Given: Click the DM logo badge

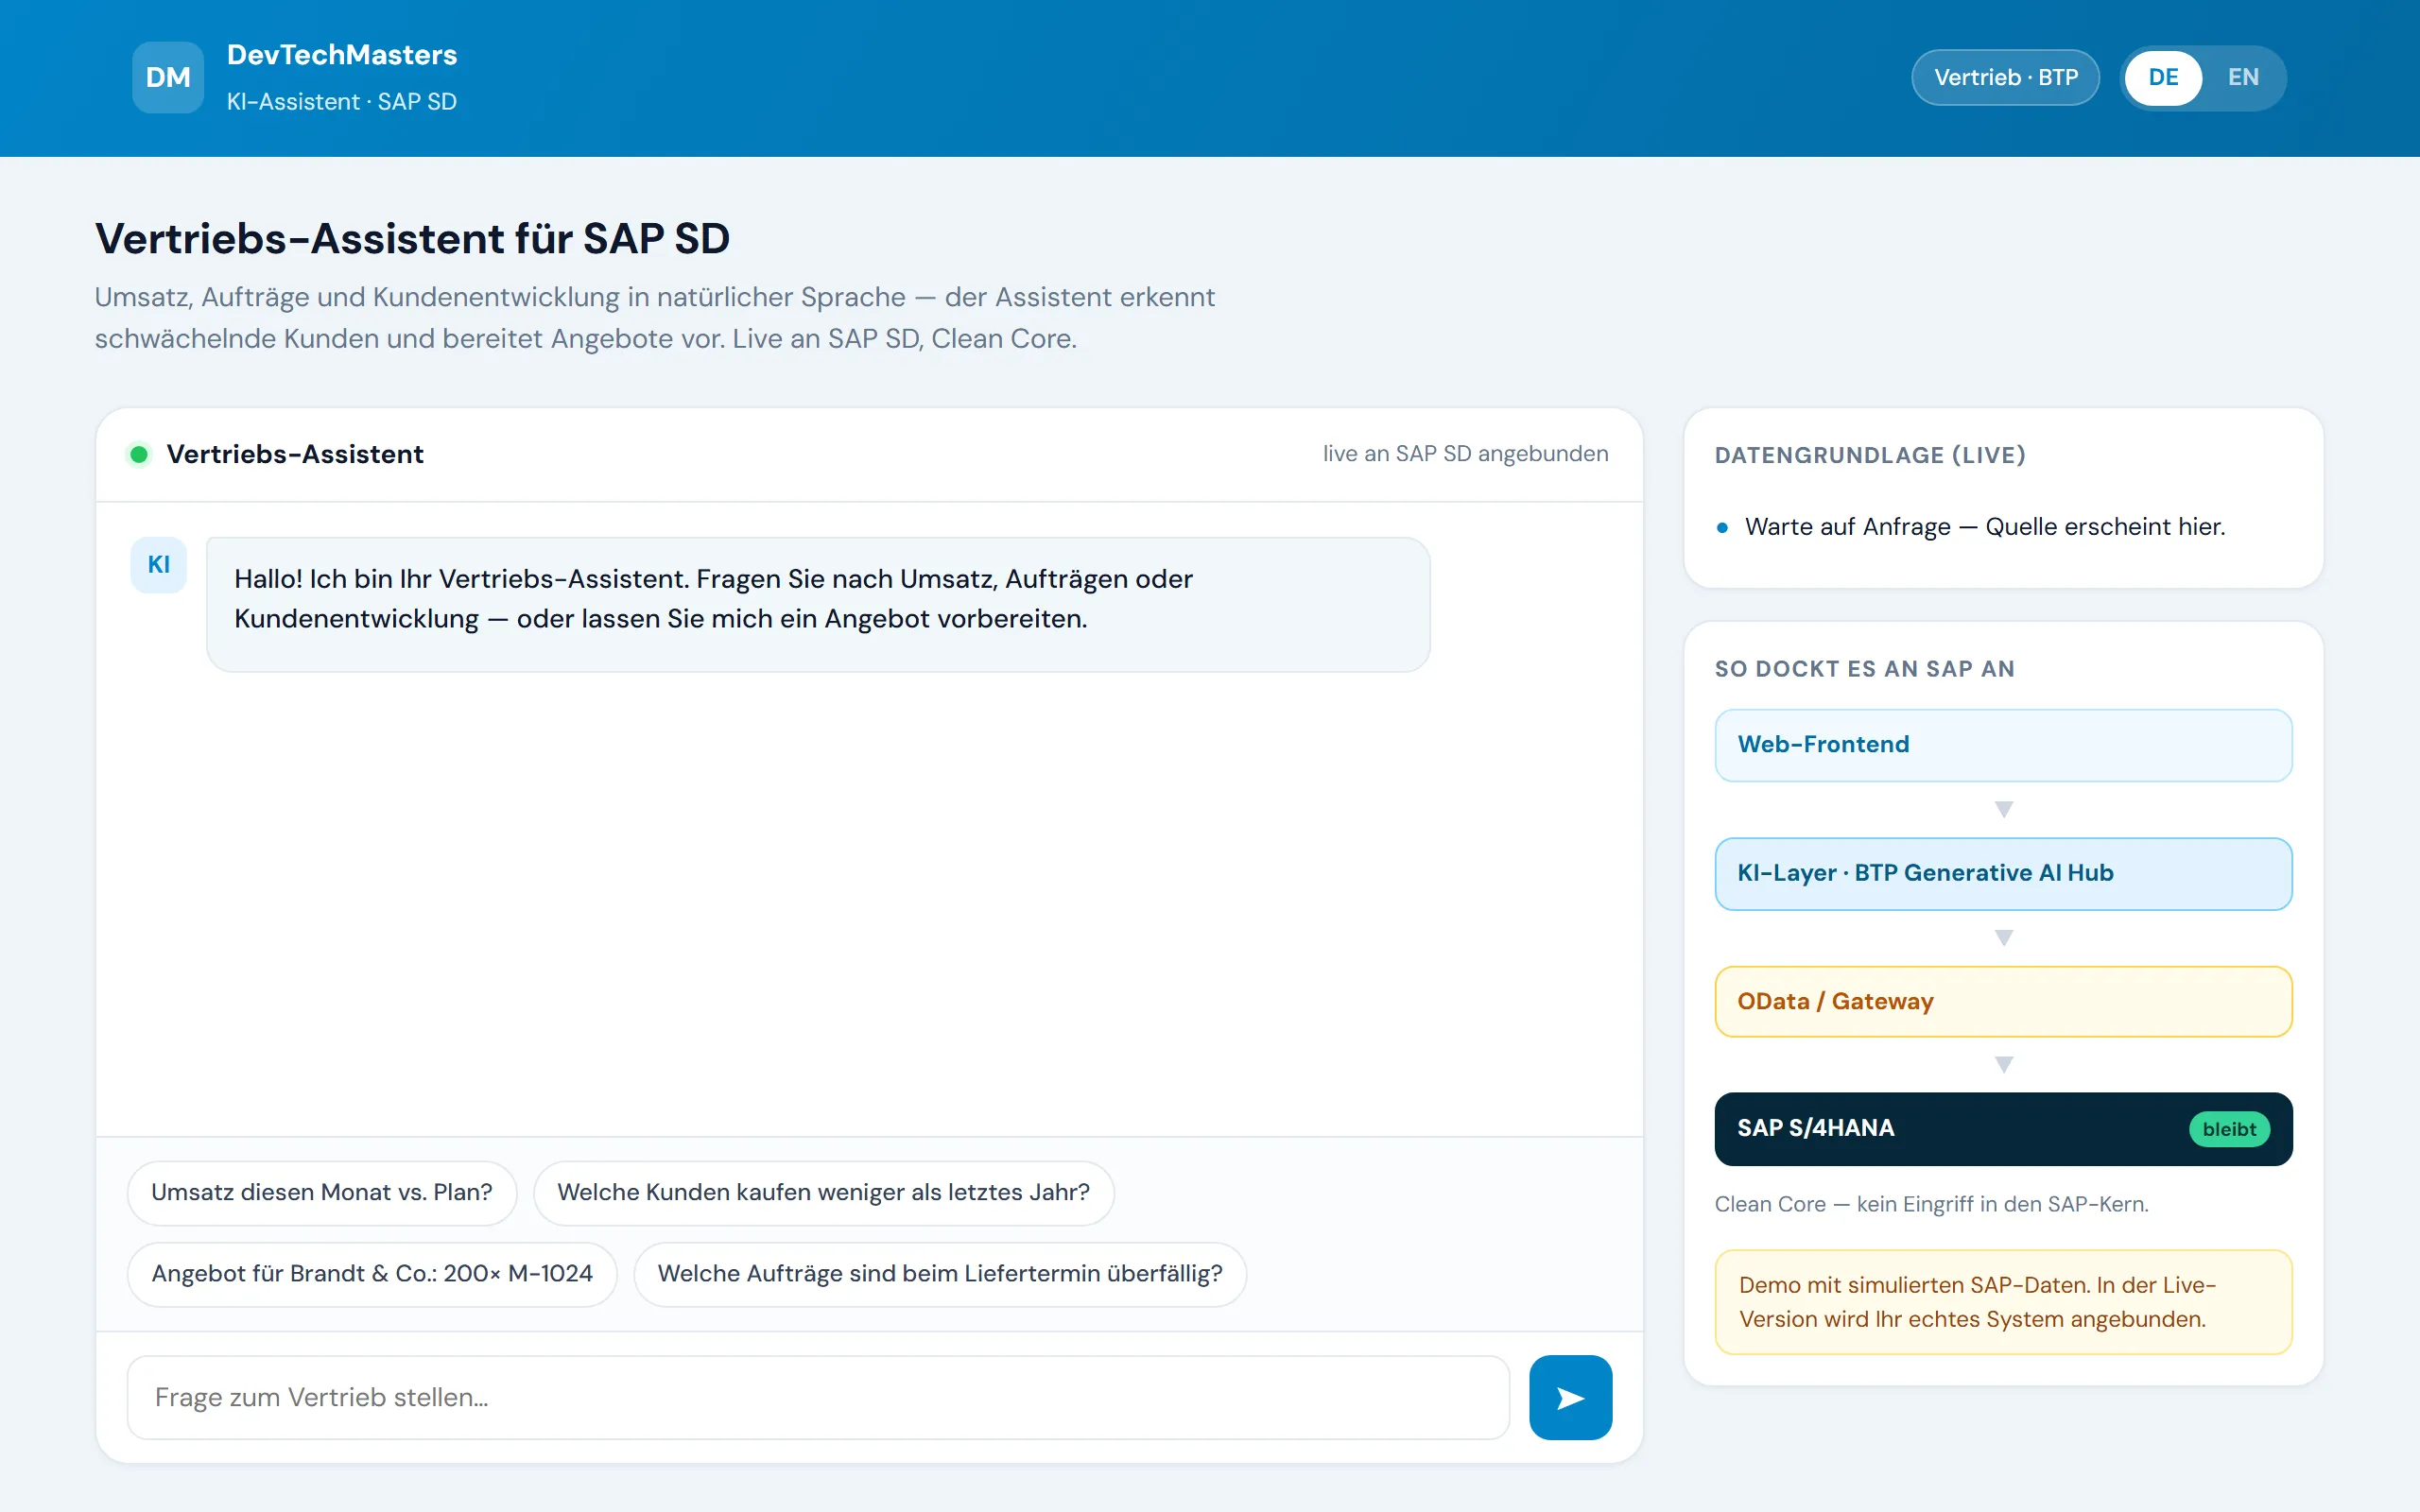Looking at the screenshot, I should [x=168, y=77].
